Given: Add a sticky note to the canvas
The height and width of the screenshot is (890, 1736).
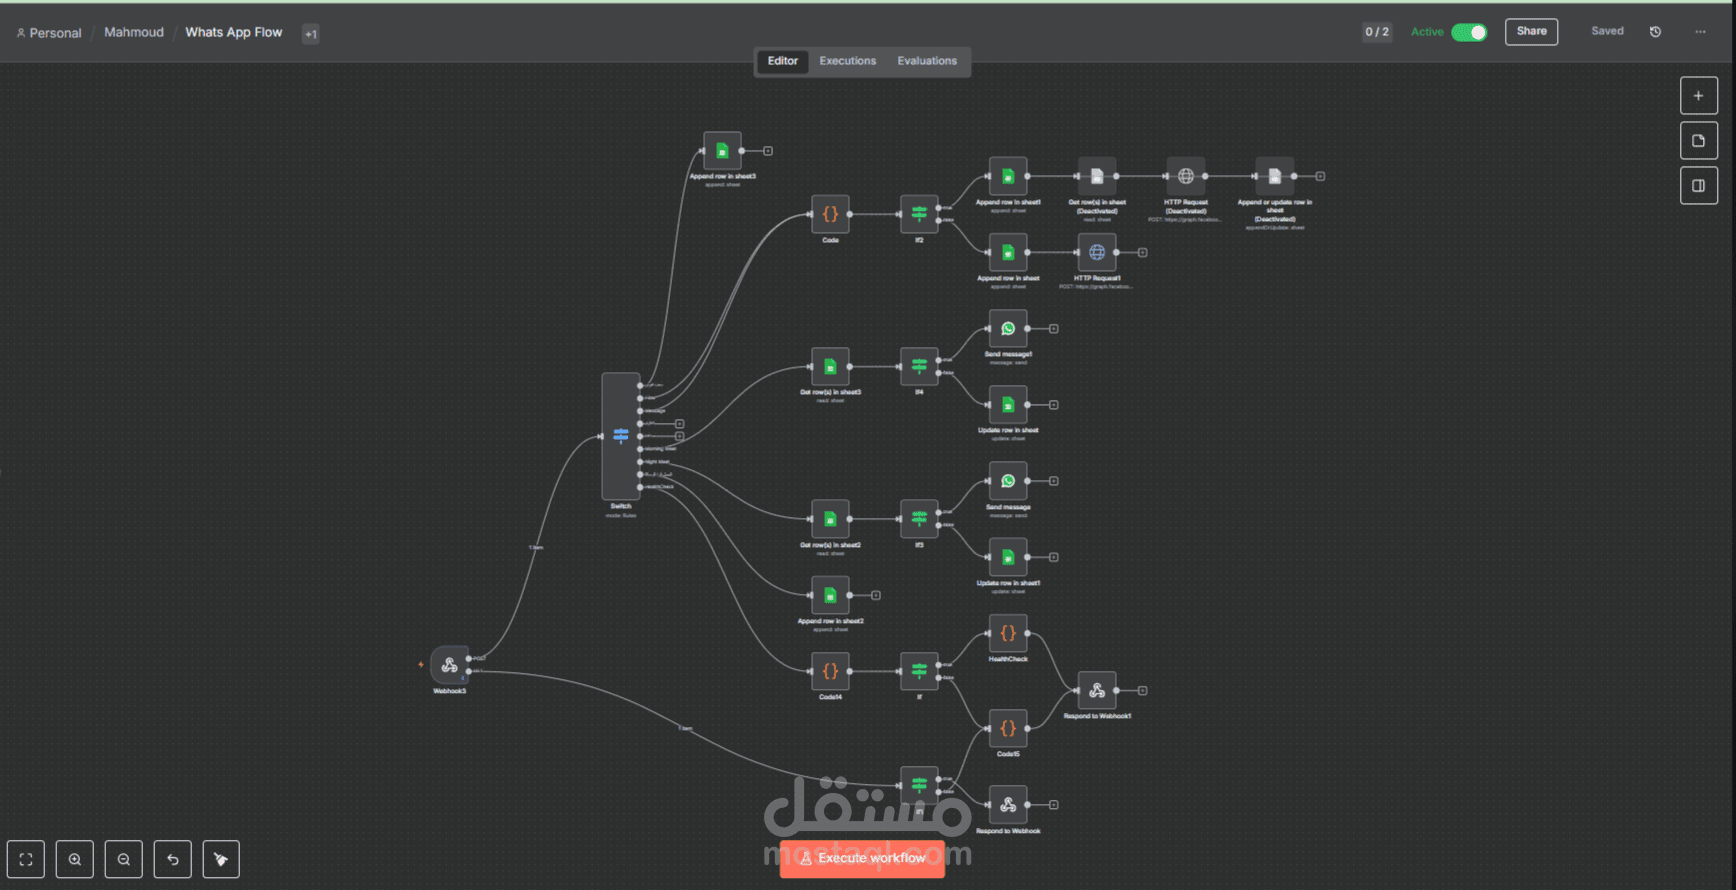Looking at the screenshot, I should (x=1698, y=141).
